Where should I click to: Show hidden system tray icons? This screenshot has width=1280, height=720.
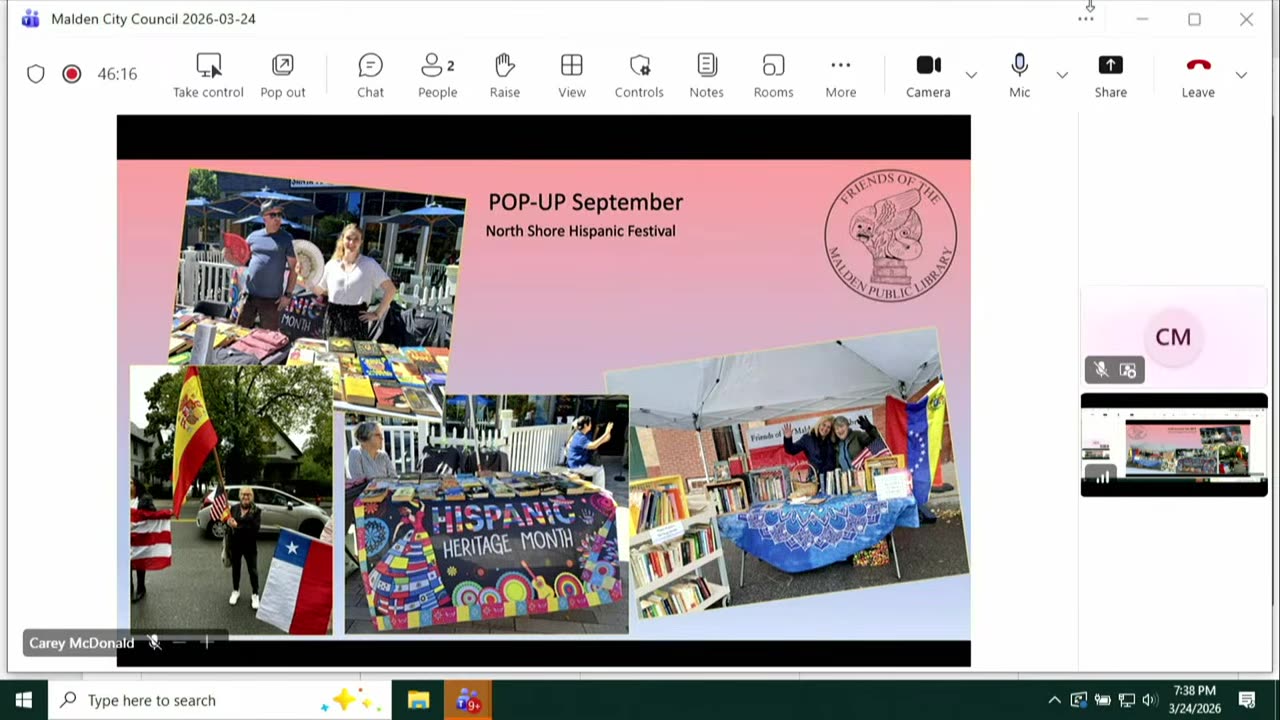[1054, 700]
